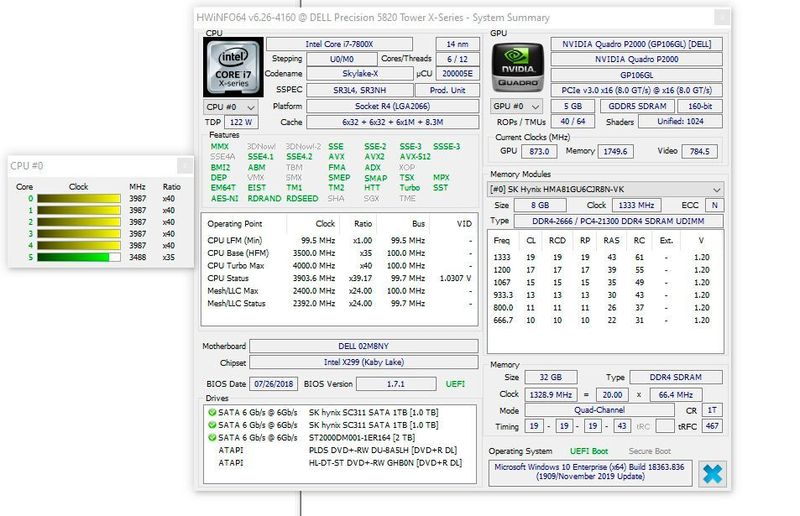
Task: Click the DDR4-2666 / PC4-21300 type field
Action: click(x=618, y=221)
